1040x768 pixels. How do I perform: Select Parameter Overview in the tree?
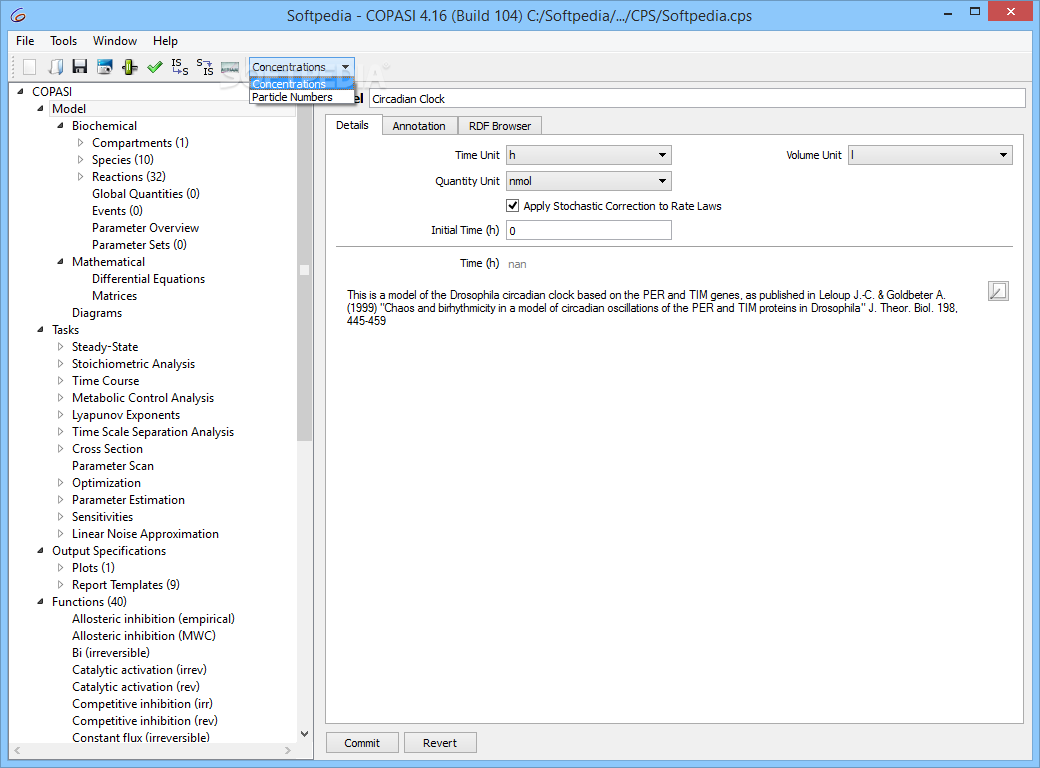pyautogui.click(x=145, y=227)
